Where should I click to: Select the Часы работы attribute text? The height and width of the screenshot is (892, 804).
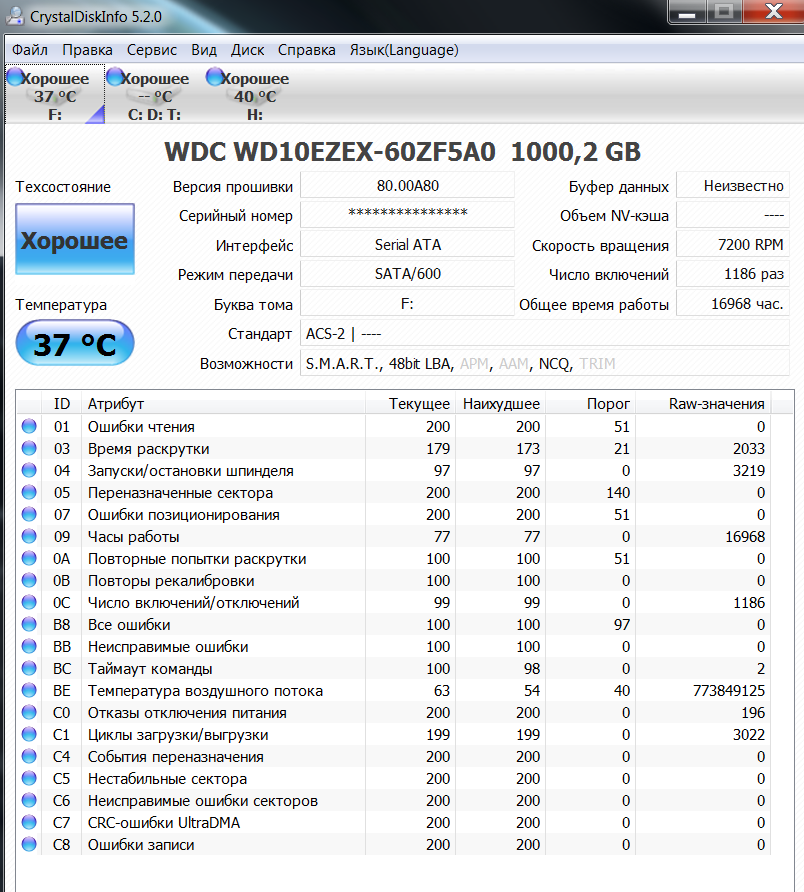(x=134, y=537)
